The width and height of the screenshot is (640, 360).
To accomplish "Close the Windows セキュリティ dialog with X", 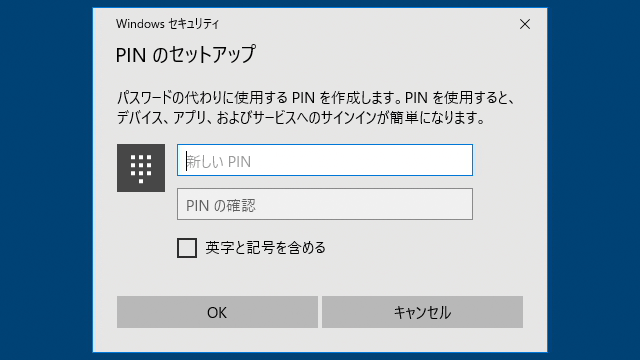I will (x=525, y=24).
